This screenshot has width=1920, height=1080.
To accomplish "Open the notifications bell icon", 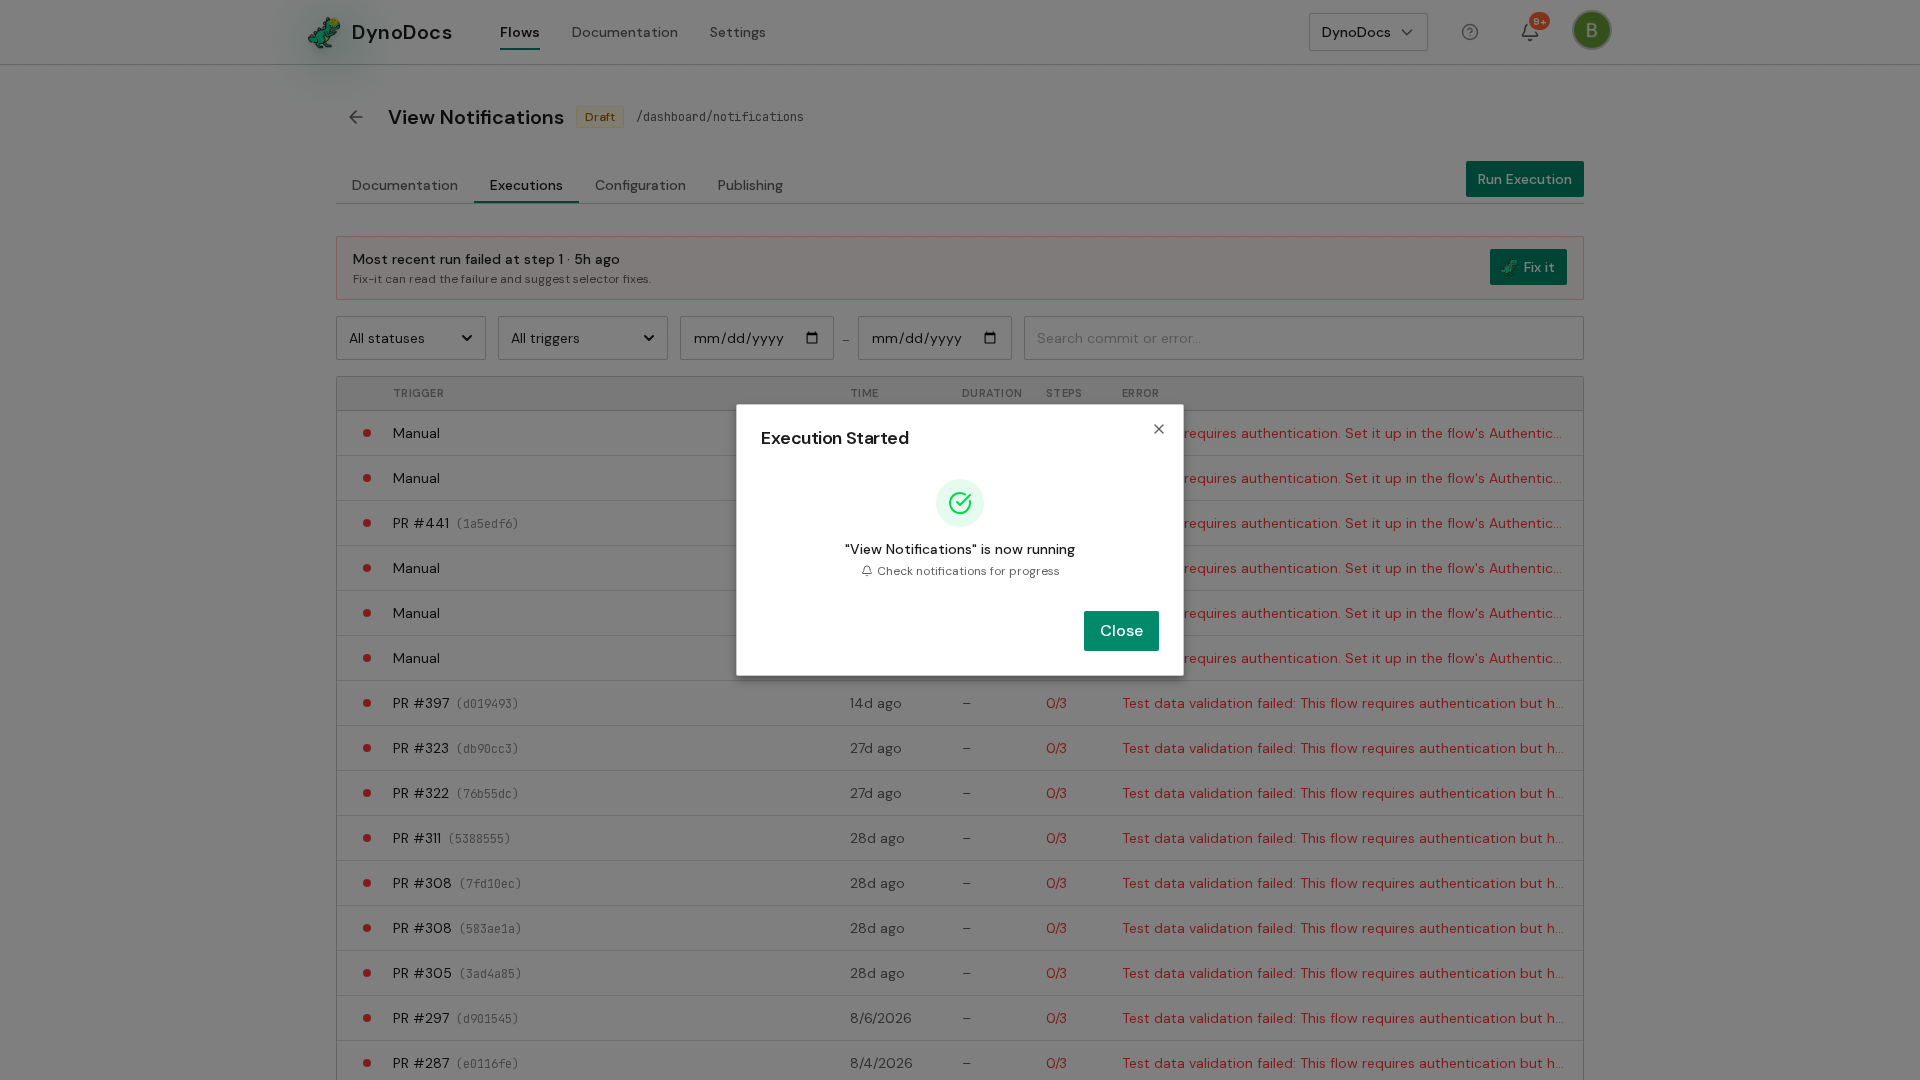I will (1530, 32).
